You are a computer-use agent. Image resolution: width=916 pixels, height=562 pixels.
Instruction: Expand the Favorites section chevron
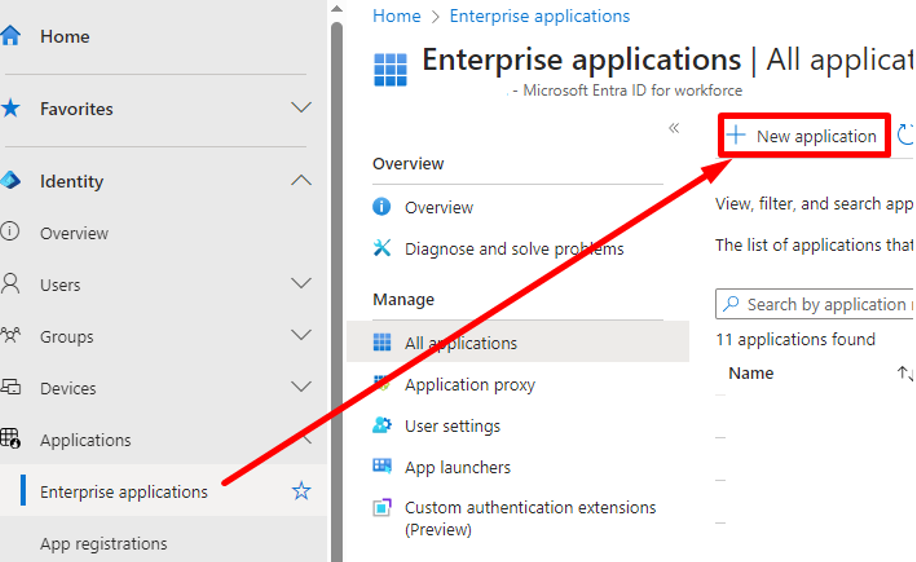click(301, 108)
